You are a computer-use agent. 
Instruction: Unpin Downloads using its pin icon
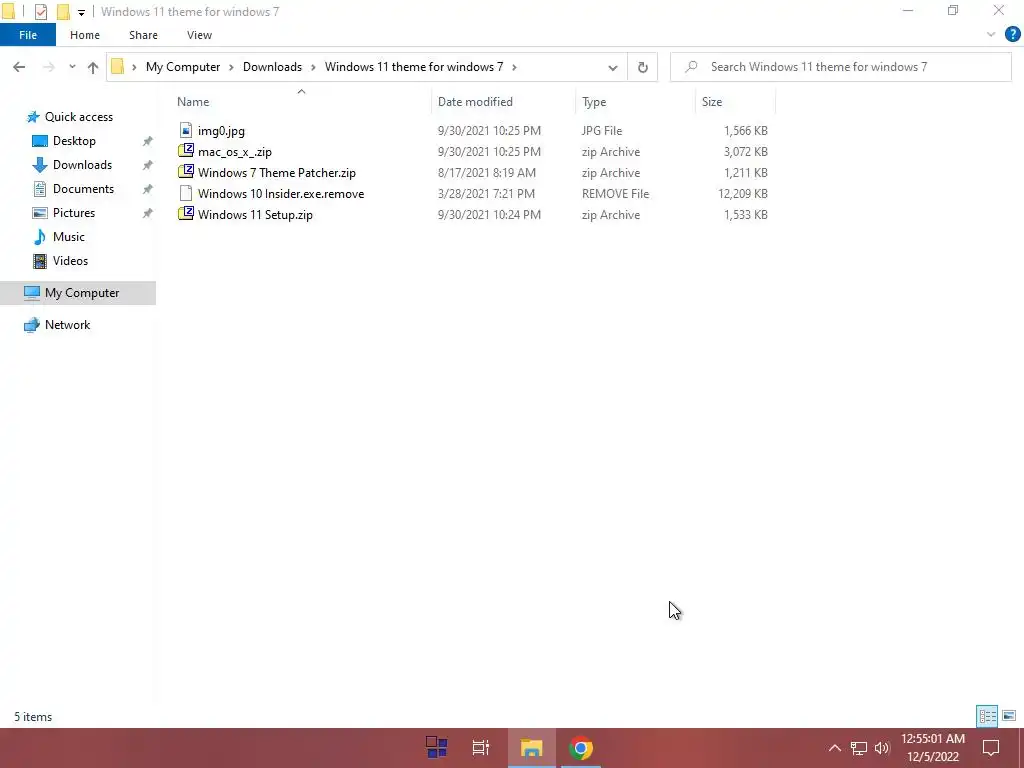click(x=148, y=165)
